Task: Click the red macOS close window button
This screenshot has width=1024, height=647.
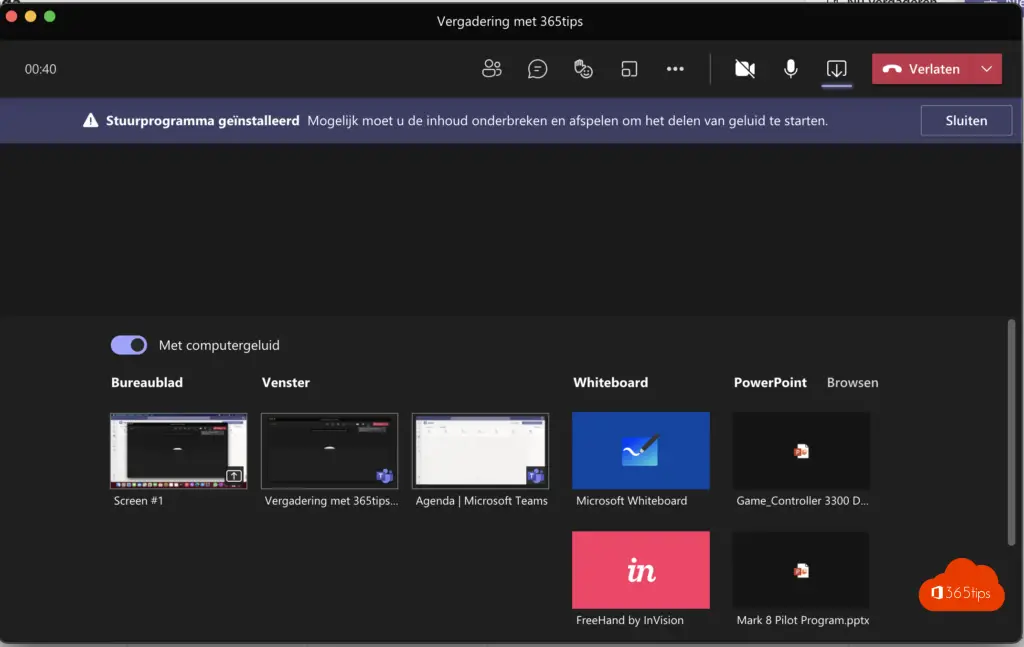Action: coord(11,16)
